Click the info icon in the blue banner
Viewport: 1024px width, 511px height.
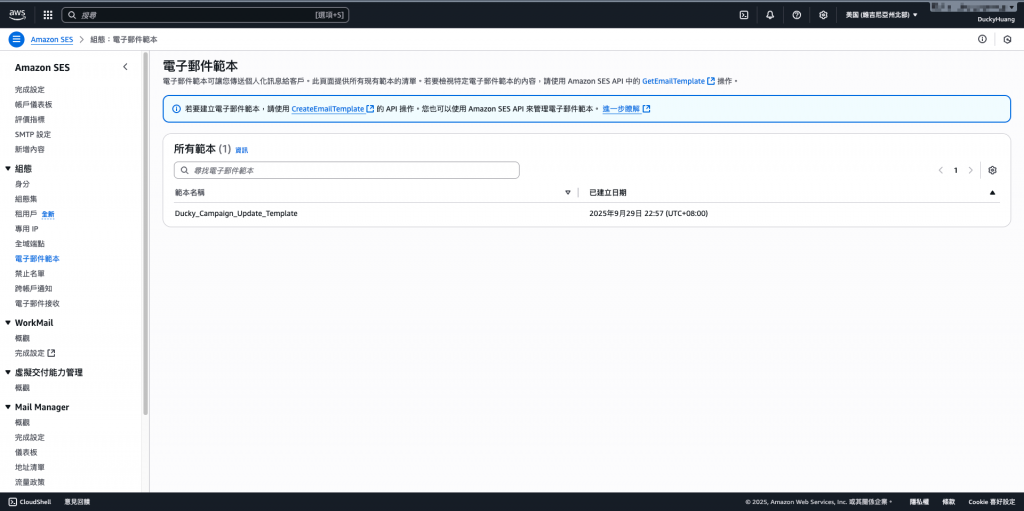pos(176,109)
